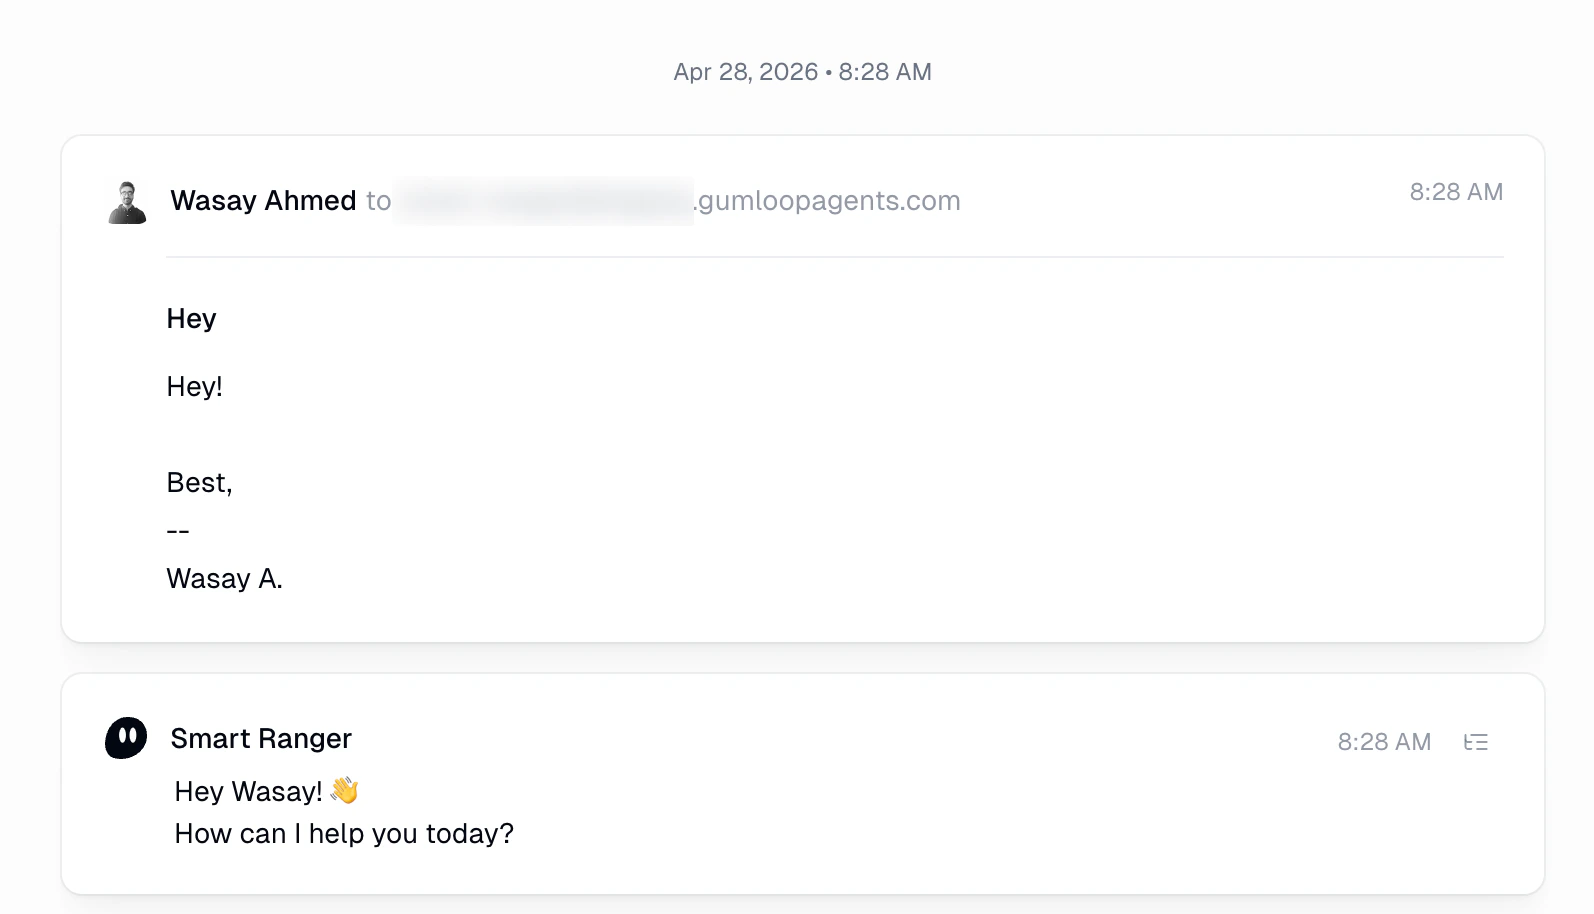The width and height of the screenshot is (1594, 914).
Task: Click the waving hand emoji in the reply
Action: click(345, 790)
